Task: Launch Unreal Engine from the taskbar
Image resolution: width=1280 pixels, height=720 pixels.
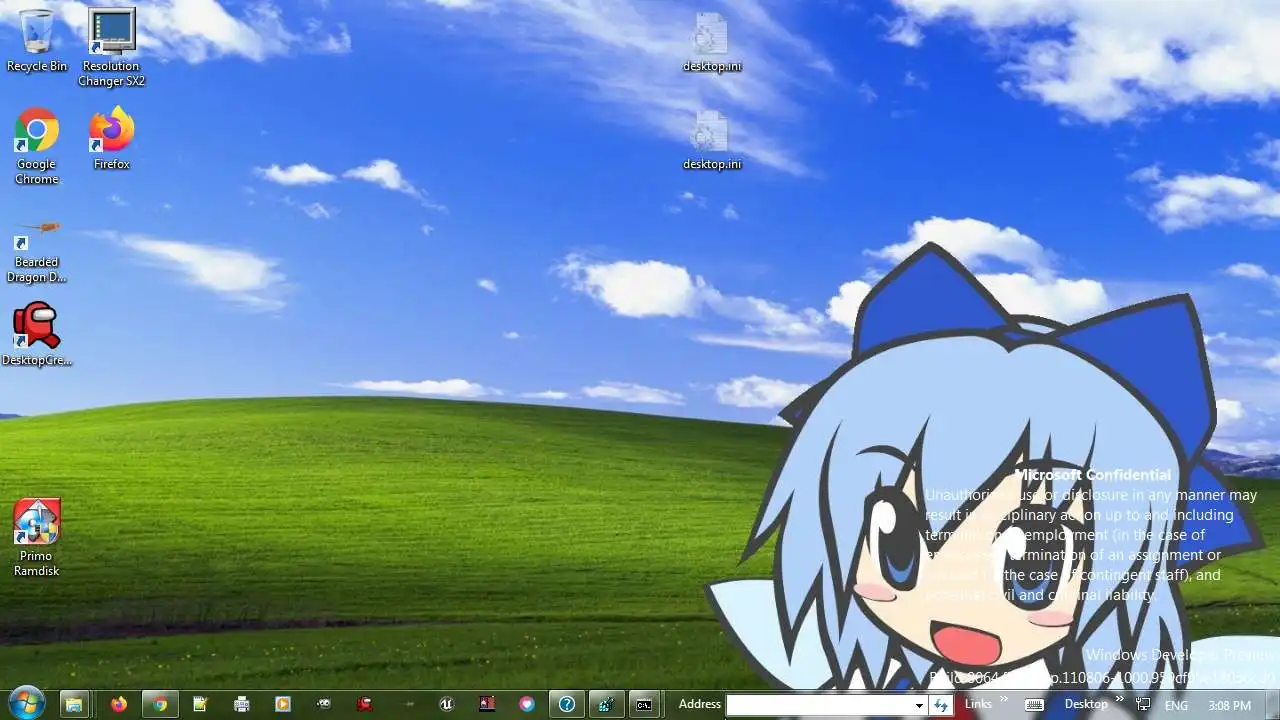Action: click(446, 704)
